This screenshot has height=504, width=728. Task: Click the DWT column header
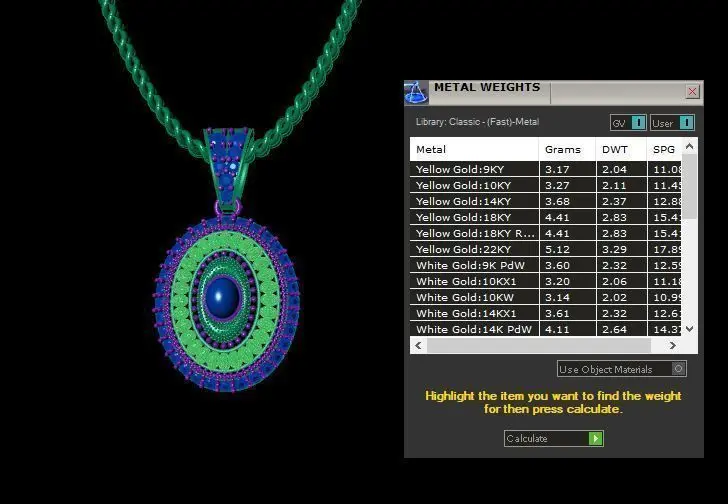click(621, 149)
